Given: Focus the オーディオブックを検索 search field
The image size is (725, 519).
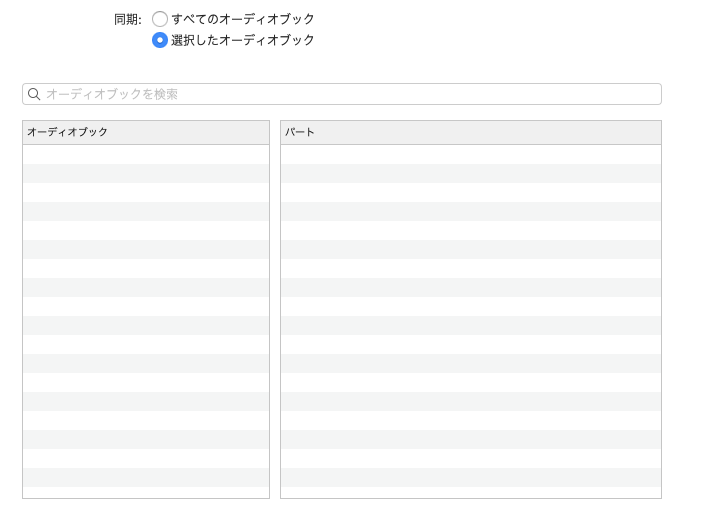Looking at the screenshot, I should click(340, 94).
